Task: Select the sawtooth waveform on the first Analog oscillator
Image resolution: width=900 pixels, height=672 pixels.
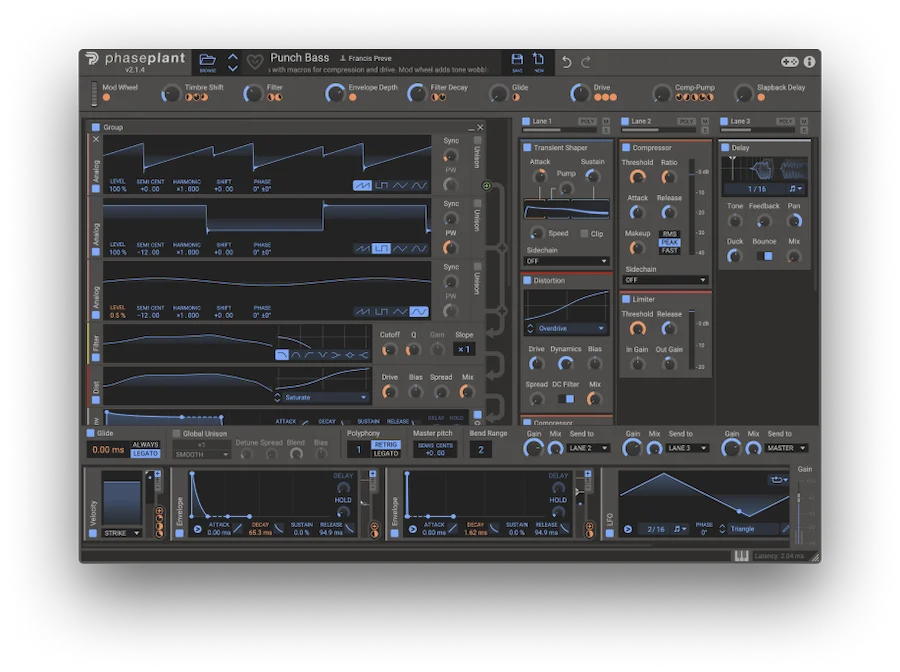Action: click(x=362, y=185)
